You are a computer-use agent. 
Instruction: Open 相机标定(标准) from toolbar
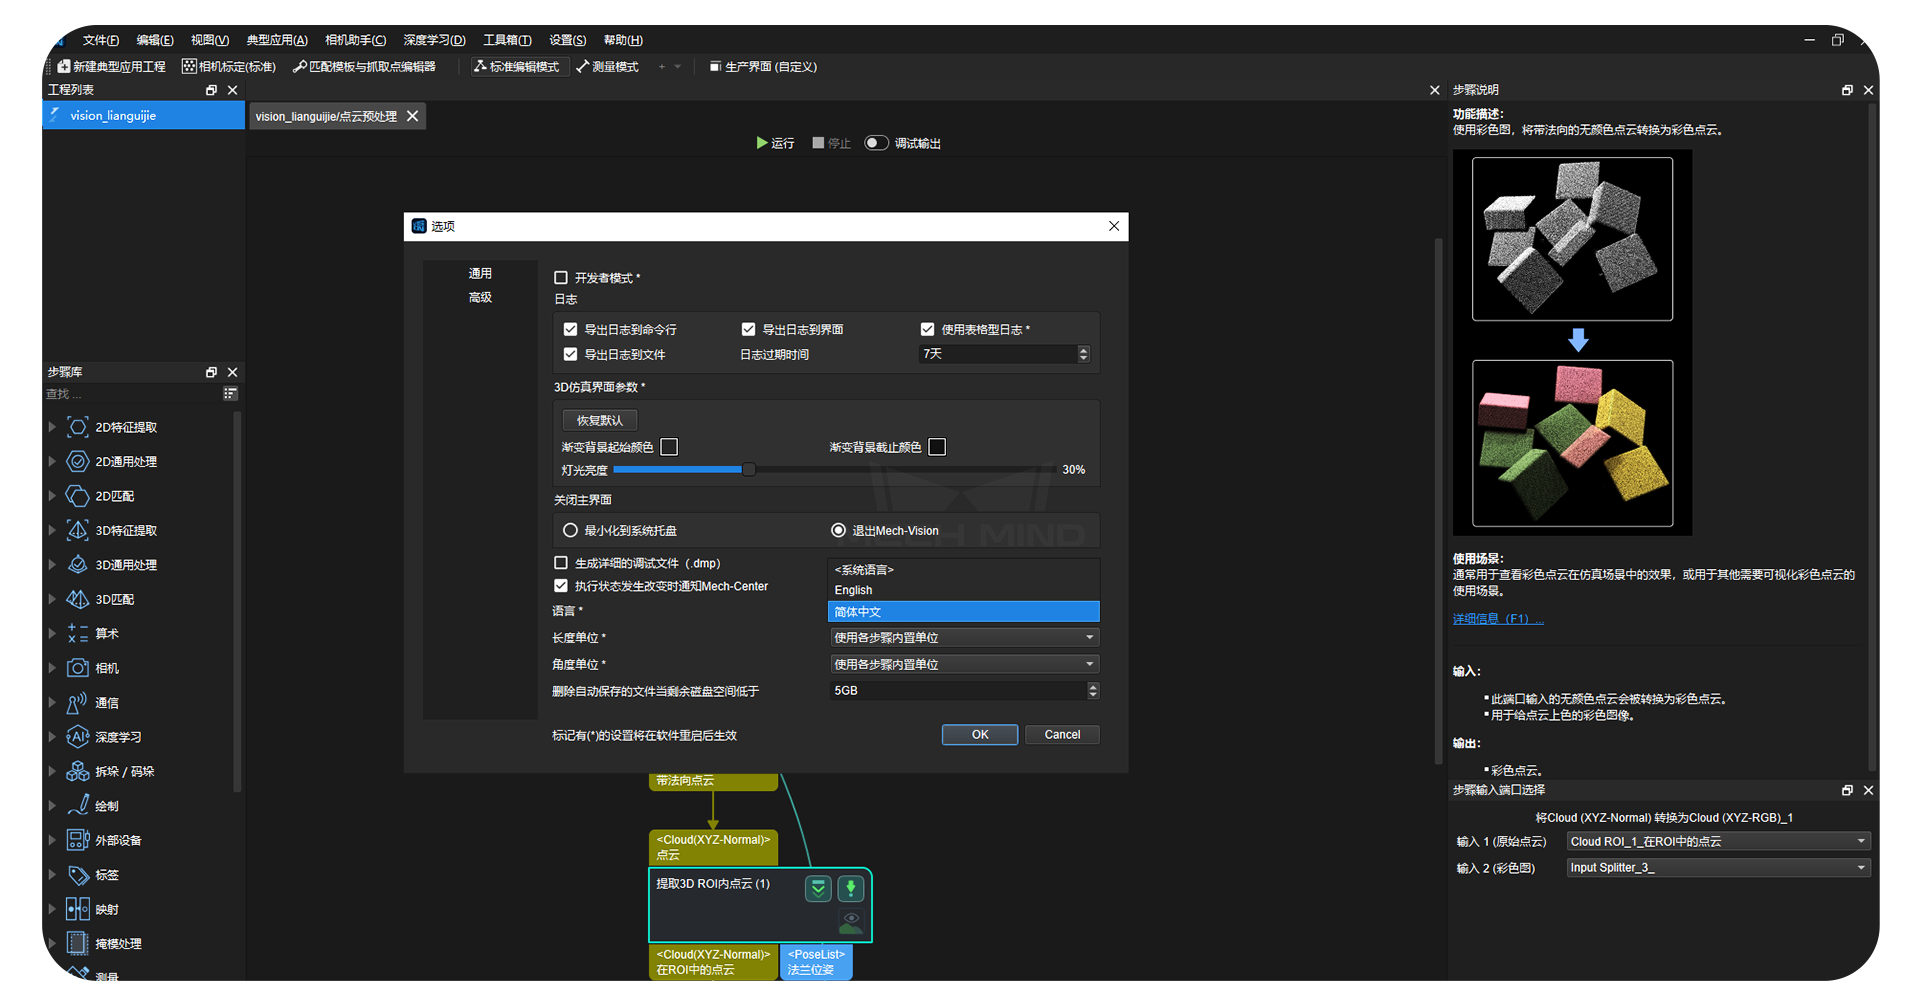click(x=229, y=67)
